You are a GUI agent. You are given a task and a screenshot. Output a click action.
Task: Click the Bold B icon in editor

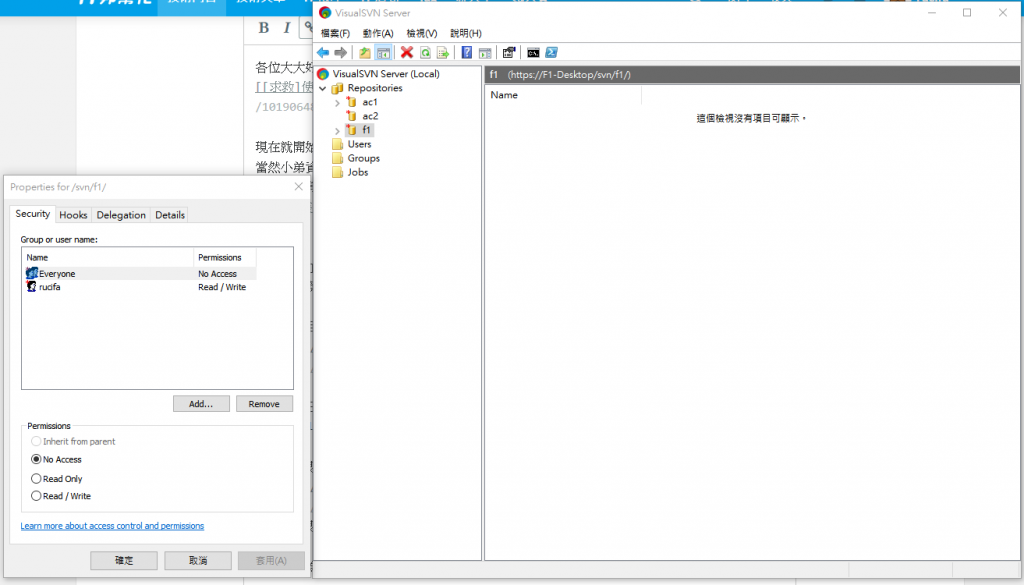(x=264, y=27)
